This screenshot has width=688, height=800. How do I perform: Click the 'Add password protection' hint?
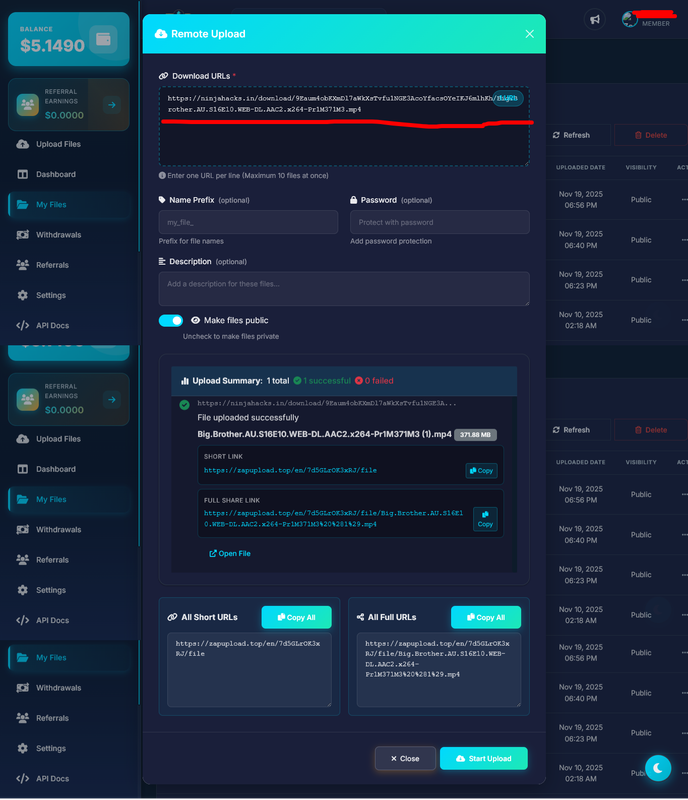point(391,241)
